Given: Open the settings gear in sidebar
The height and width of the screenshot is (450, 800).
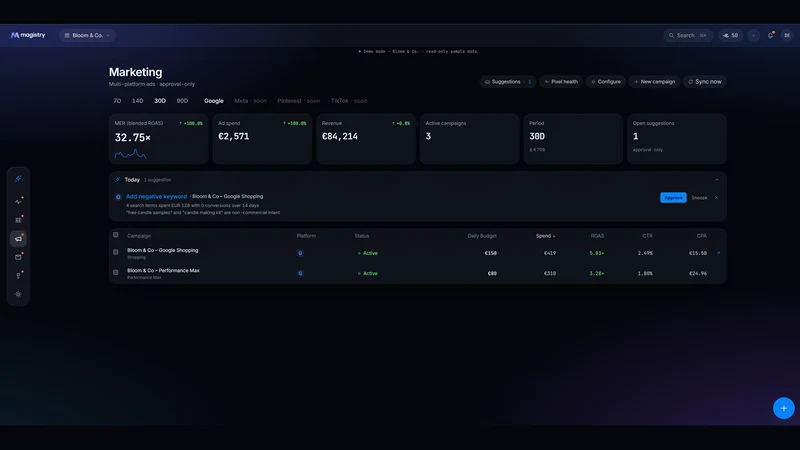Looking at the screenshot, I should [18, 294].
